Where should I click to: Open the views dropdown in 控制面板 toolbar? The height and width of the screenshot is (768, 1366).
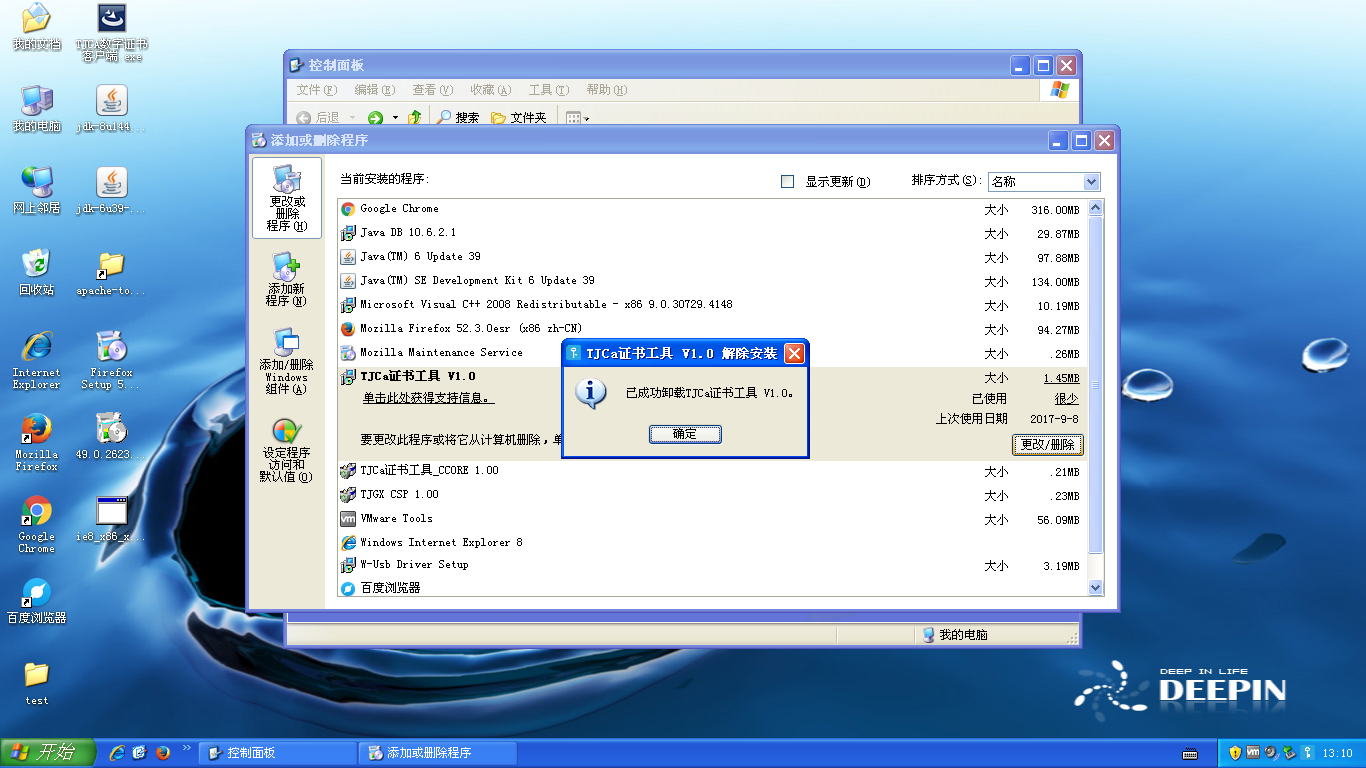pos(578,118)
